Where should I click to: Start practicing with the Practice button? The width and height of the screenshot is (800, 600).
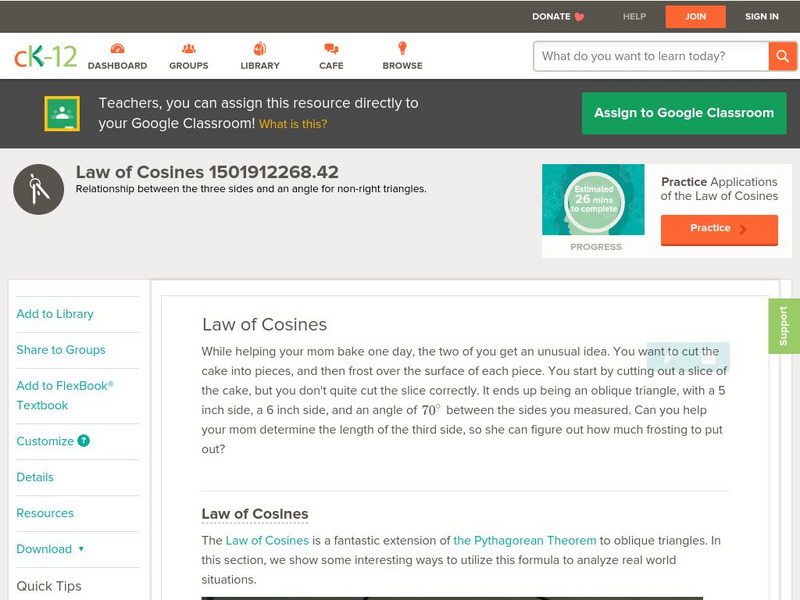point(718,229)
